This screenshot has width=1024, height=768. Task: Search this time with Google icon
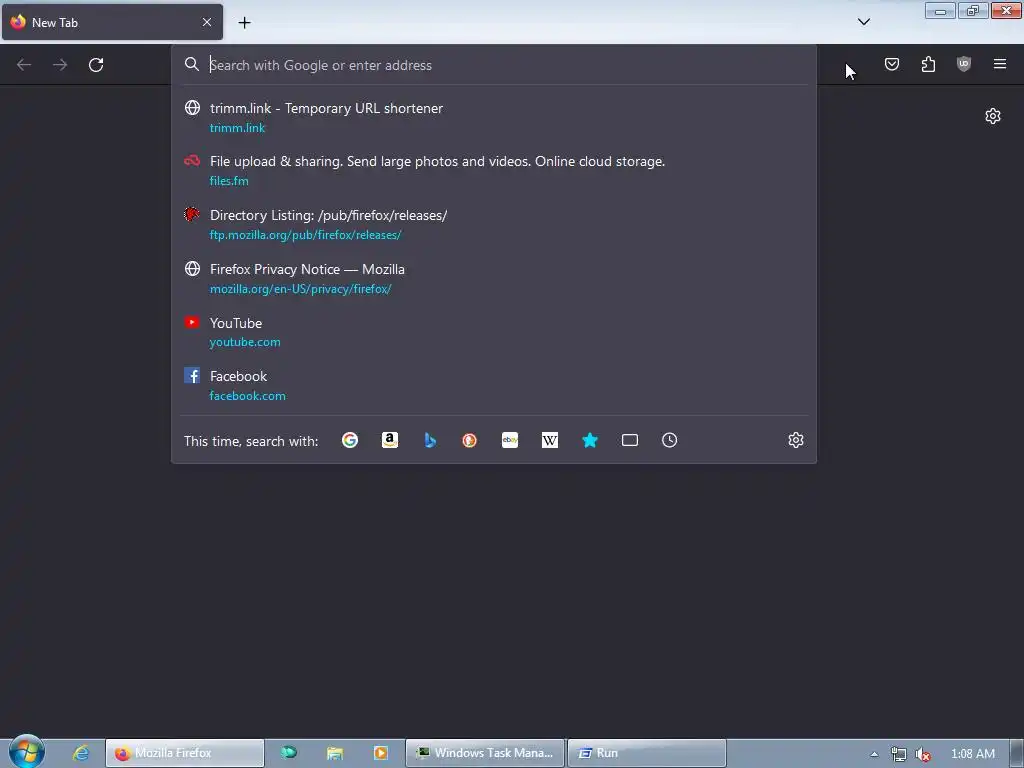pos(350,440)
